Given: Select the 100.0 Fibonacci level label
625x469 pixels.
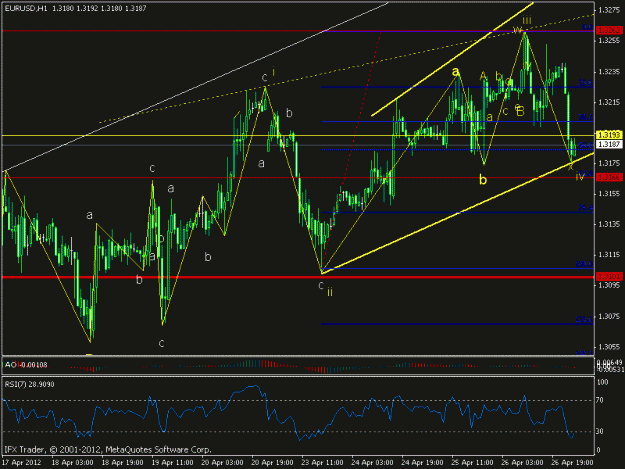Looking at the screenshot, I should 584,264.
